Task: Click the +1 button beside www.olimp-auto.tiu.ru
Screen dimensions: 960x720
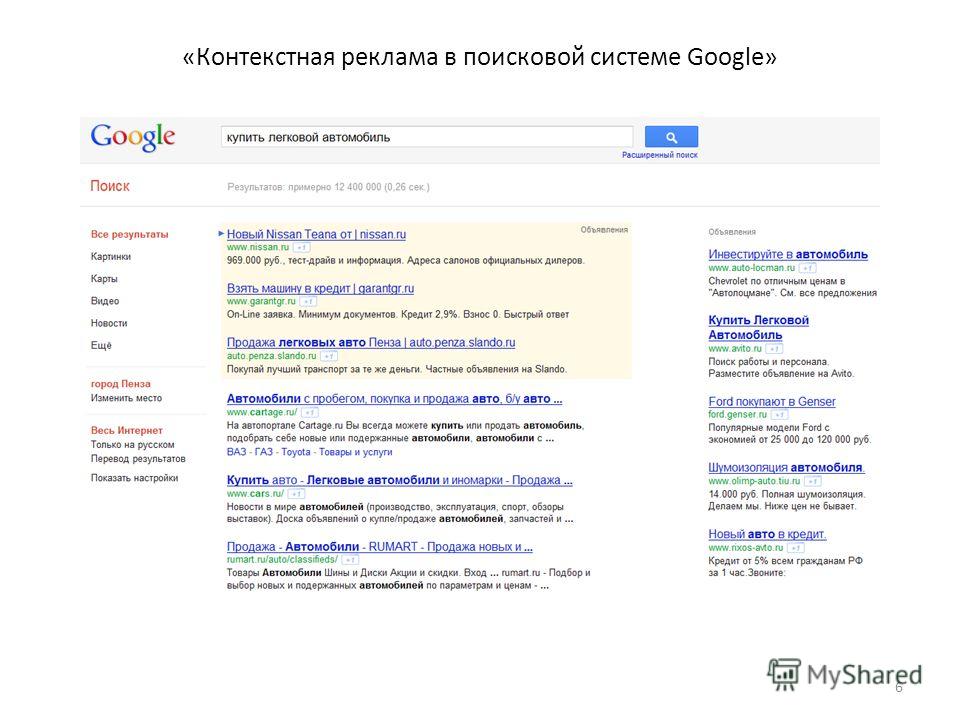Action: pos(812,481)
